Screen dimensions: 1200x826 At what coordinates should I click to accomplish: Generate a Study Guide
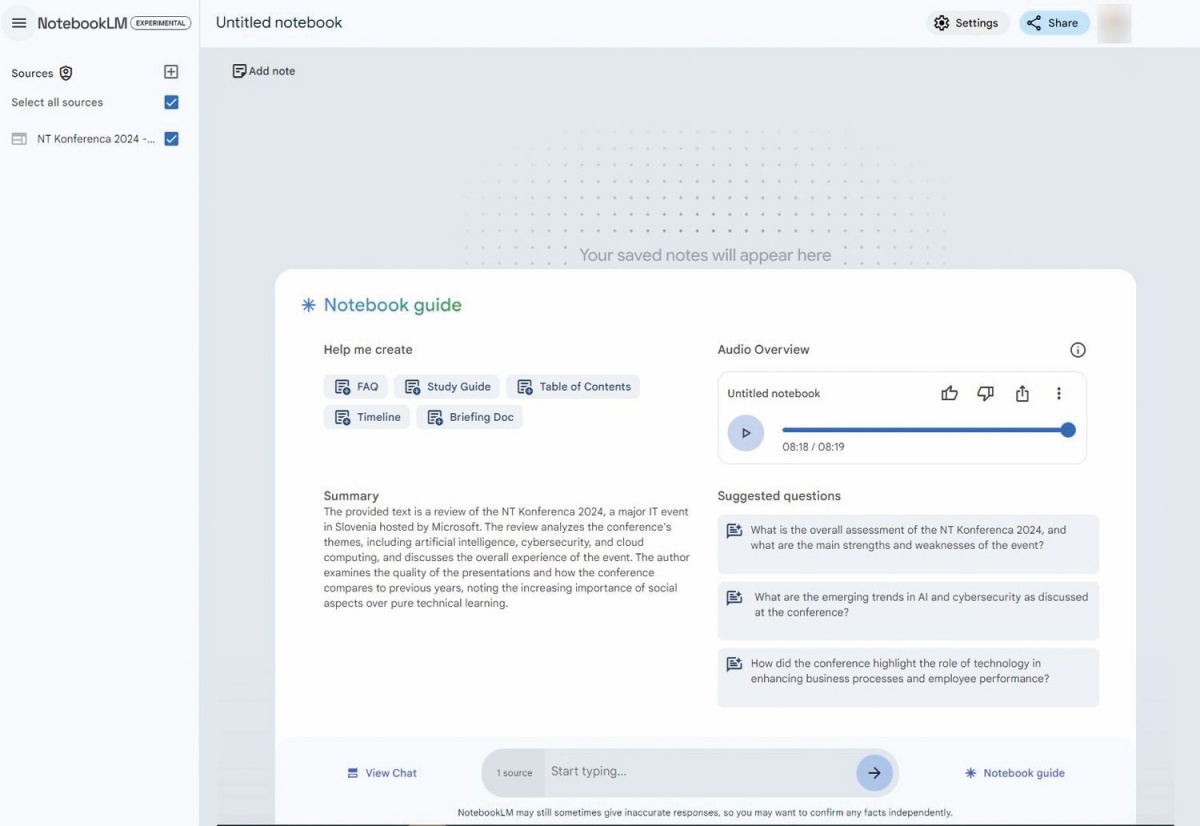[x=448, y=387]
